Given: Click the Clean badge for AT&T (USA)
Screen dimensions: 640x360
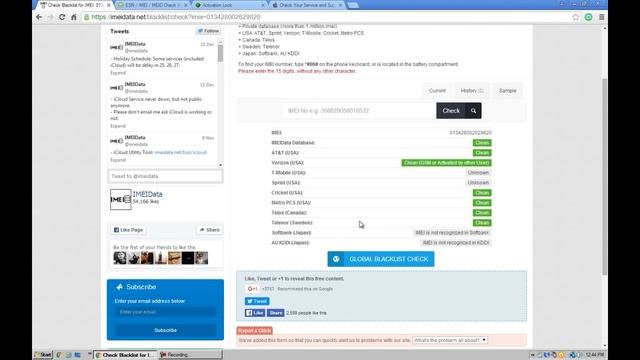Looking at the screenshot, I should click(482, 153).
